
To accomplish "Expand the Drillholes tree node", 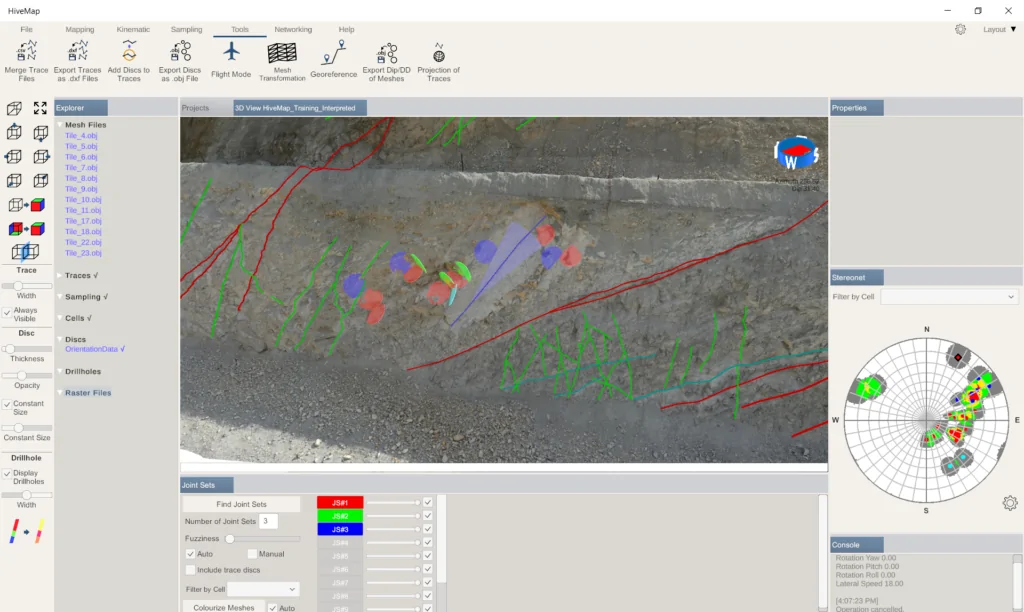I will coord(59,372).
